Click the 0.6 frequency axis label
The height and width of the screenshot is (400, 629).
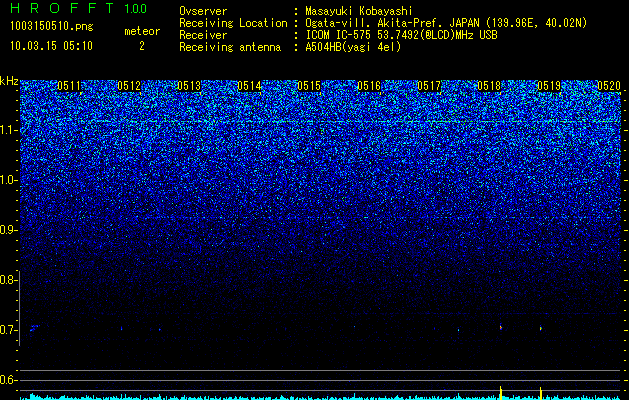coord(9,380)
